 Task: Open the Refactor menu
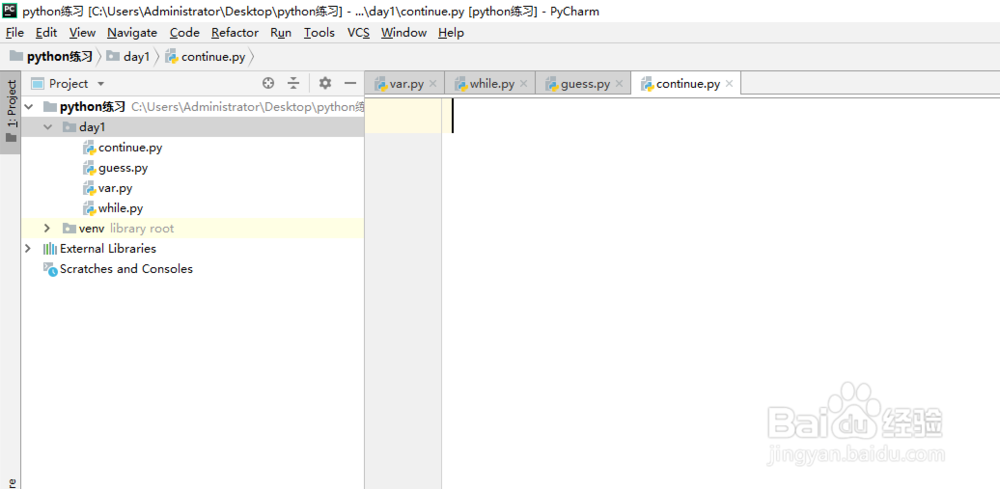[x=235, y=33]
